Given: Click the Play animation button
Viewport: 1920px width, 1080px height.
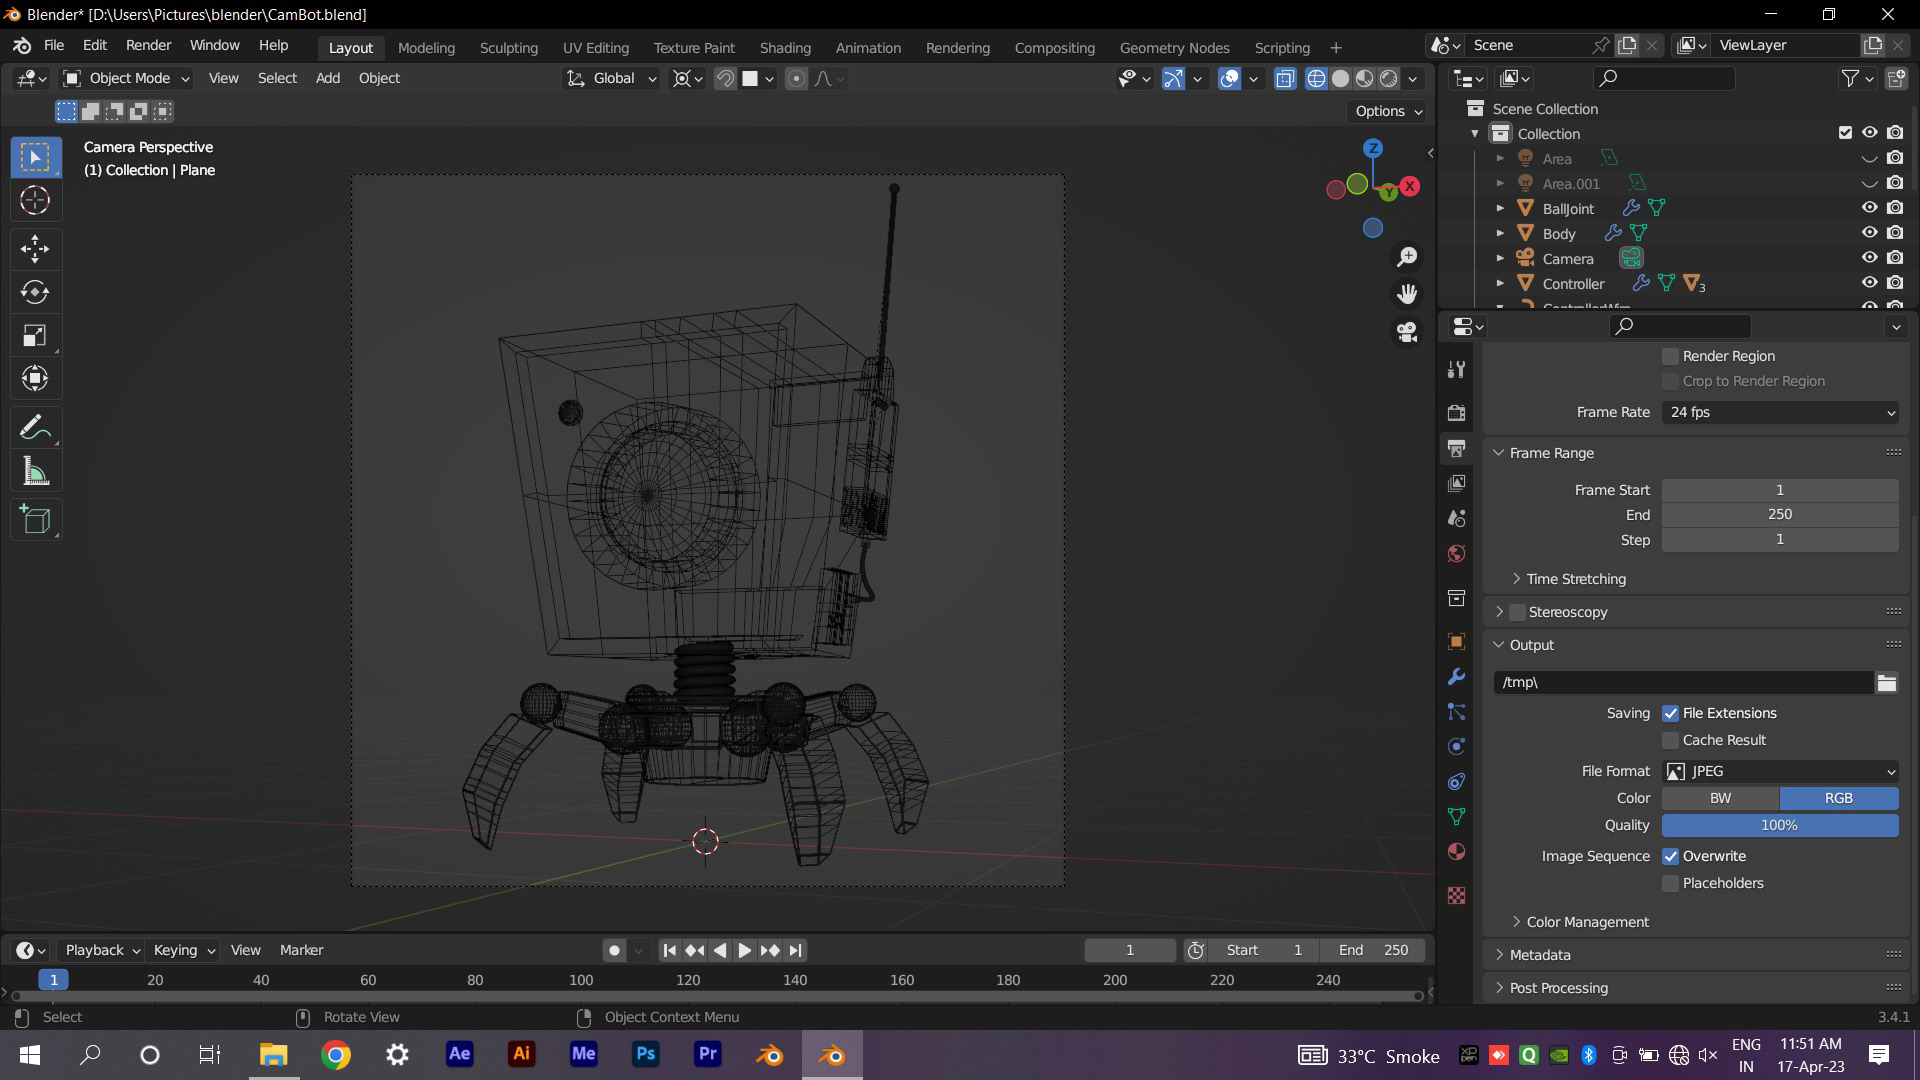Looking at the screenshot, I should click(x=745, y=951).
